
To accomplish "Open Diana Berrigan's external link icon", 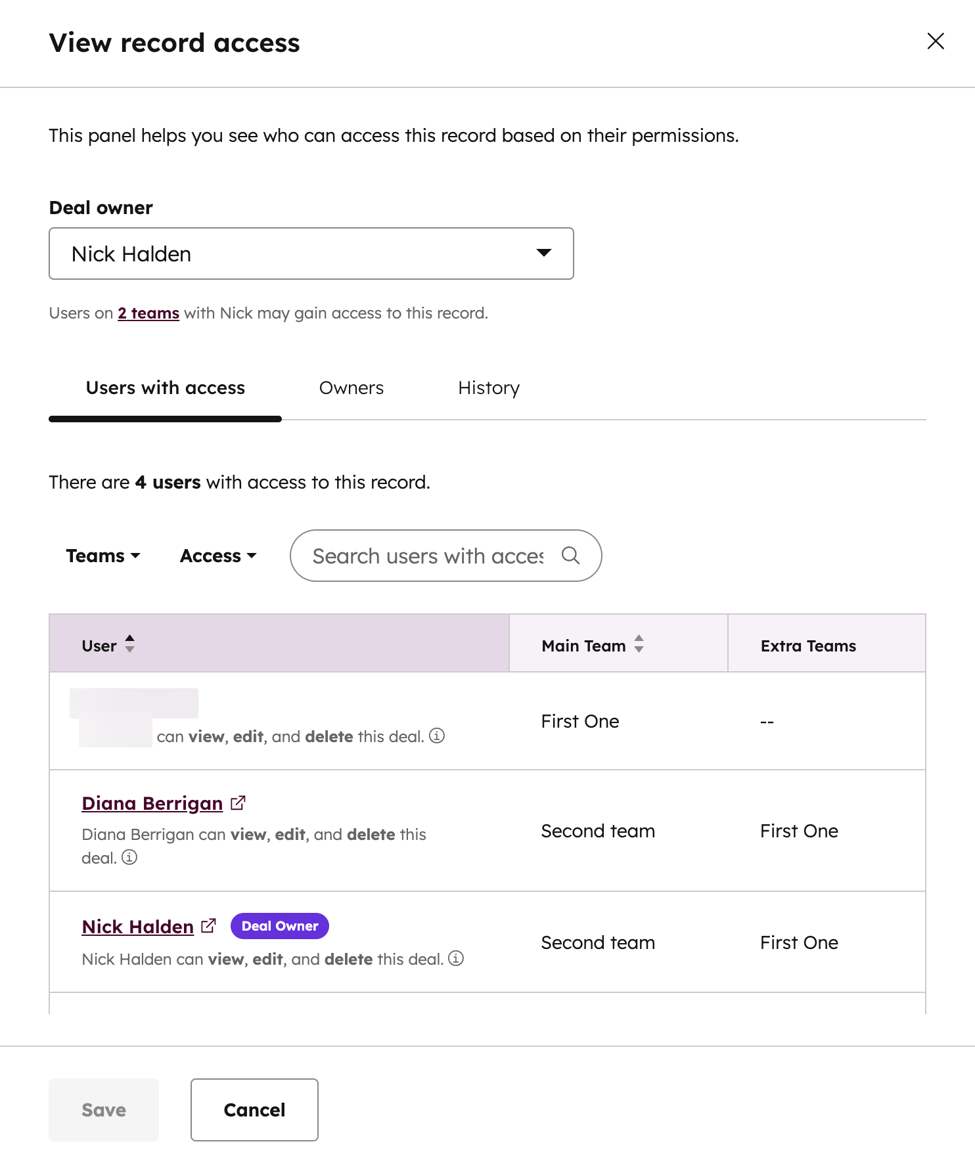I will [237, 801].
